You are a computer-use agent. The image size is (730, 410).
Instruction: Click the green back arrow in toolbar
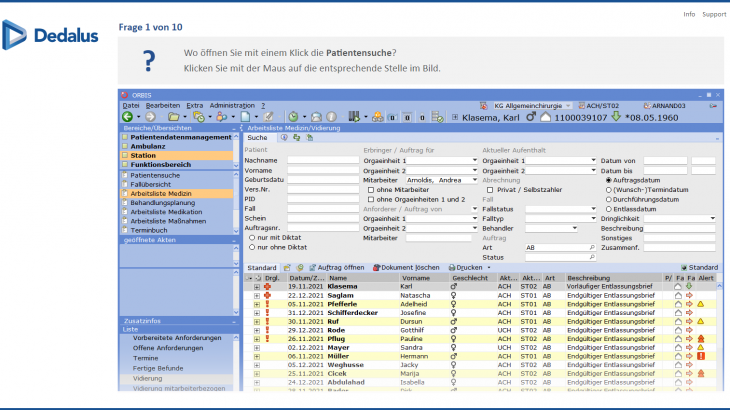(127, 116)
